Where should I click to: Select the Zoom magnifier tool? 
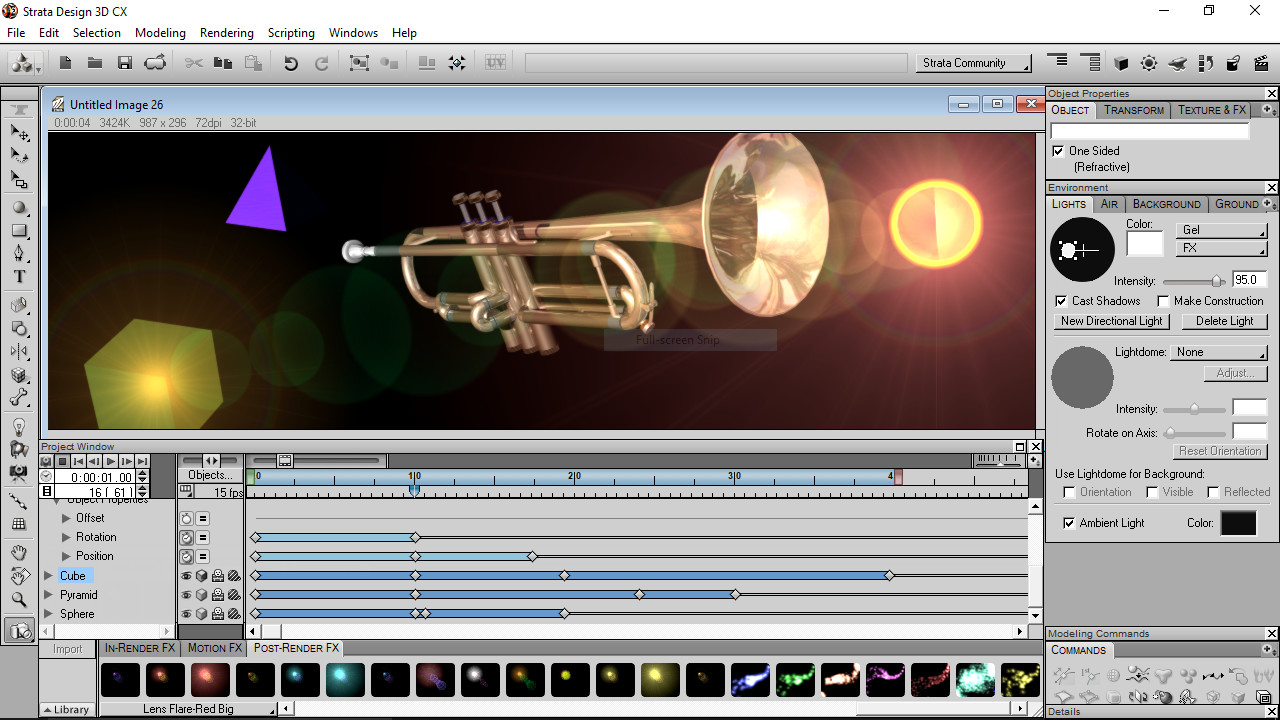click(18, 600)
